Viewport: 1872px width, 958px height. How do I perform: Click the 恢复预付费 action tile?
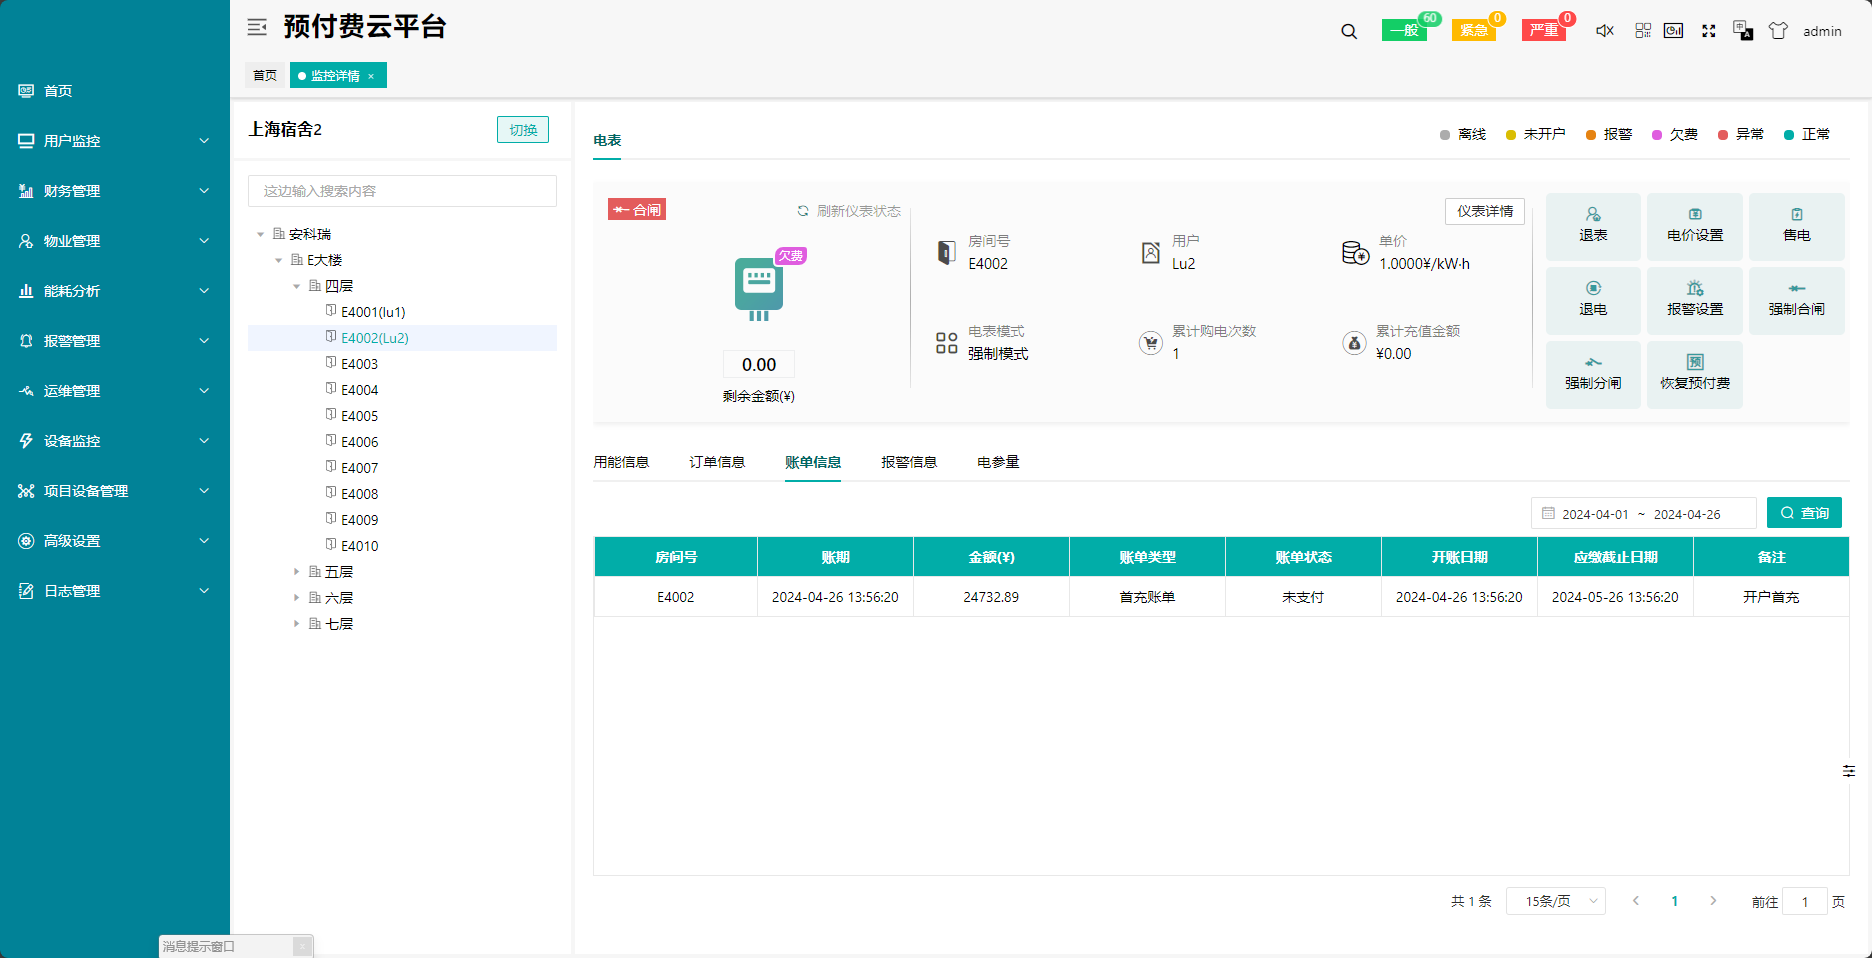coord(1694,374)
